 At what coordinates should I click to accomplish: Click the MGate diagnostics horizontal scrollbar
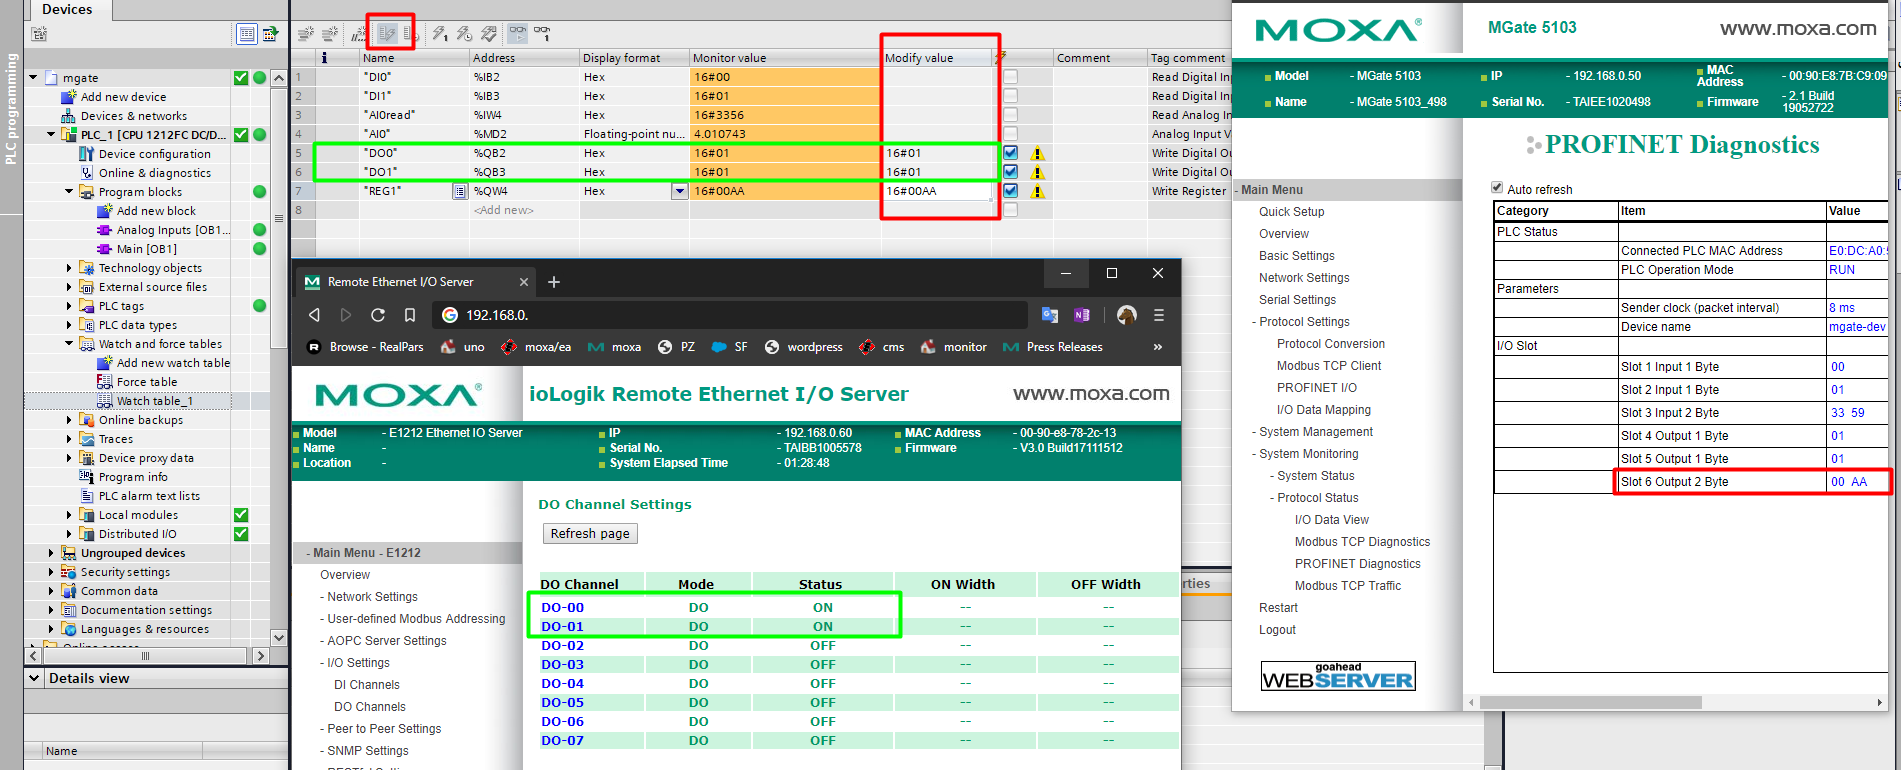click(1590, 702)
